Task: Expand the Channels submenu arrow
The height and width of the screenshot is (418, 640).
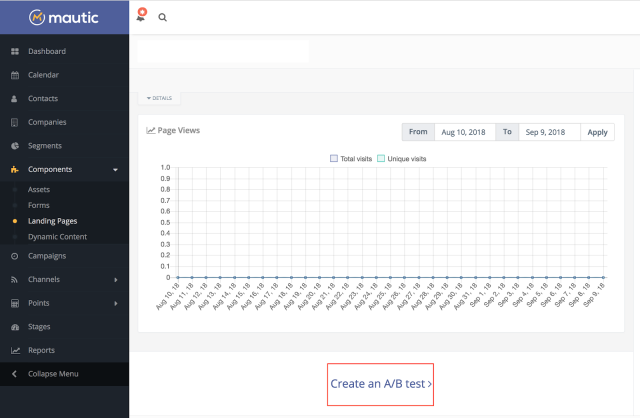Action: [x=116, y=280]
